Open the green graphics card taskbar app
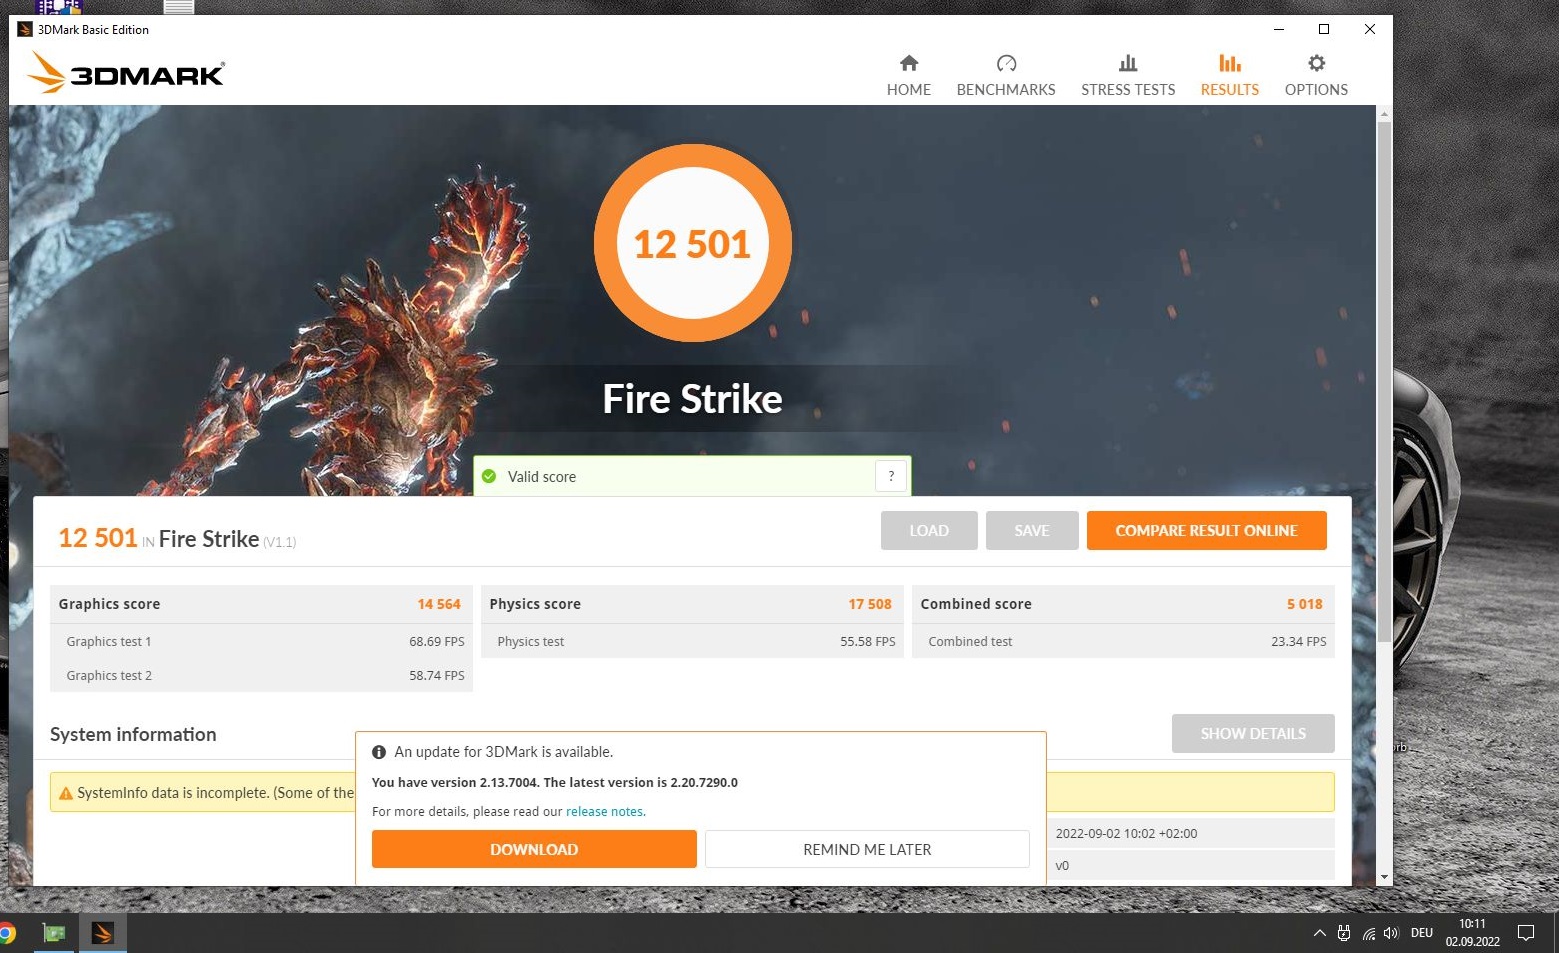This screenshot has width=1559, height=953. click(x=54, y=934)
